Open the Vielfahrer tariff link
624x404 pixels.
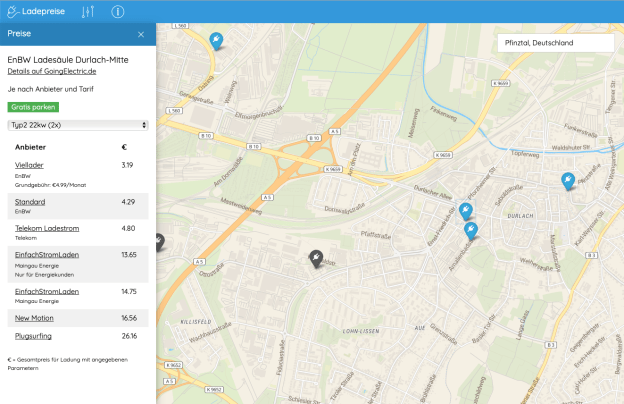pos(29,164)
